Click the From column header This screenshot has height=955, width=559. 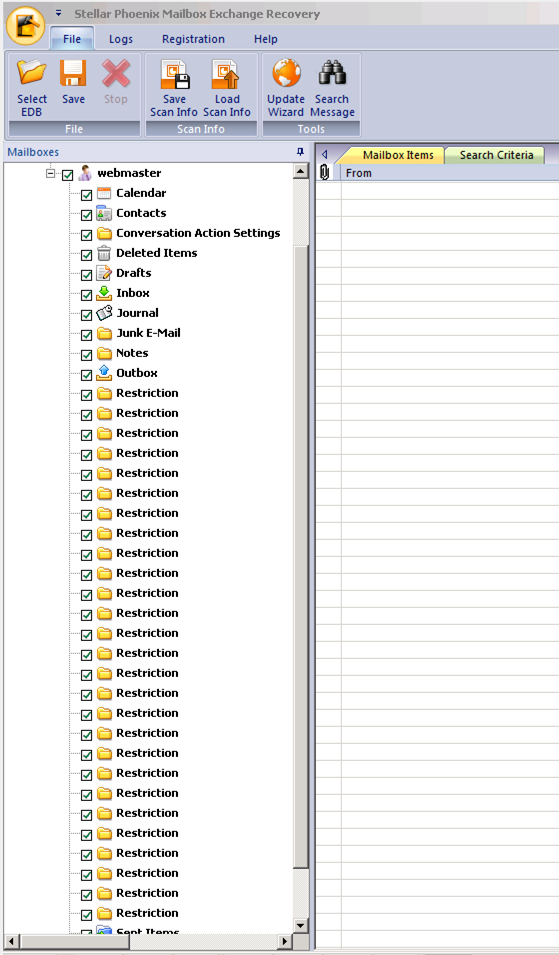[450, 173]
